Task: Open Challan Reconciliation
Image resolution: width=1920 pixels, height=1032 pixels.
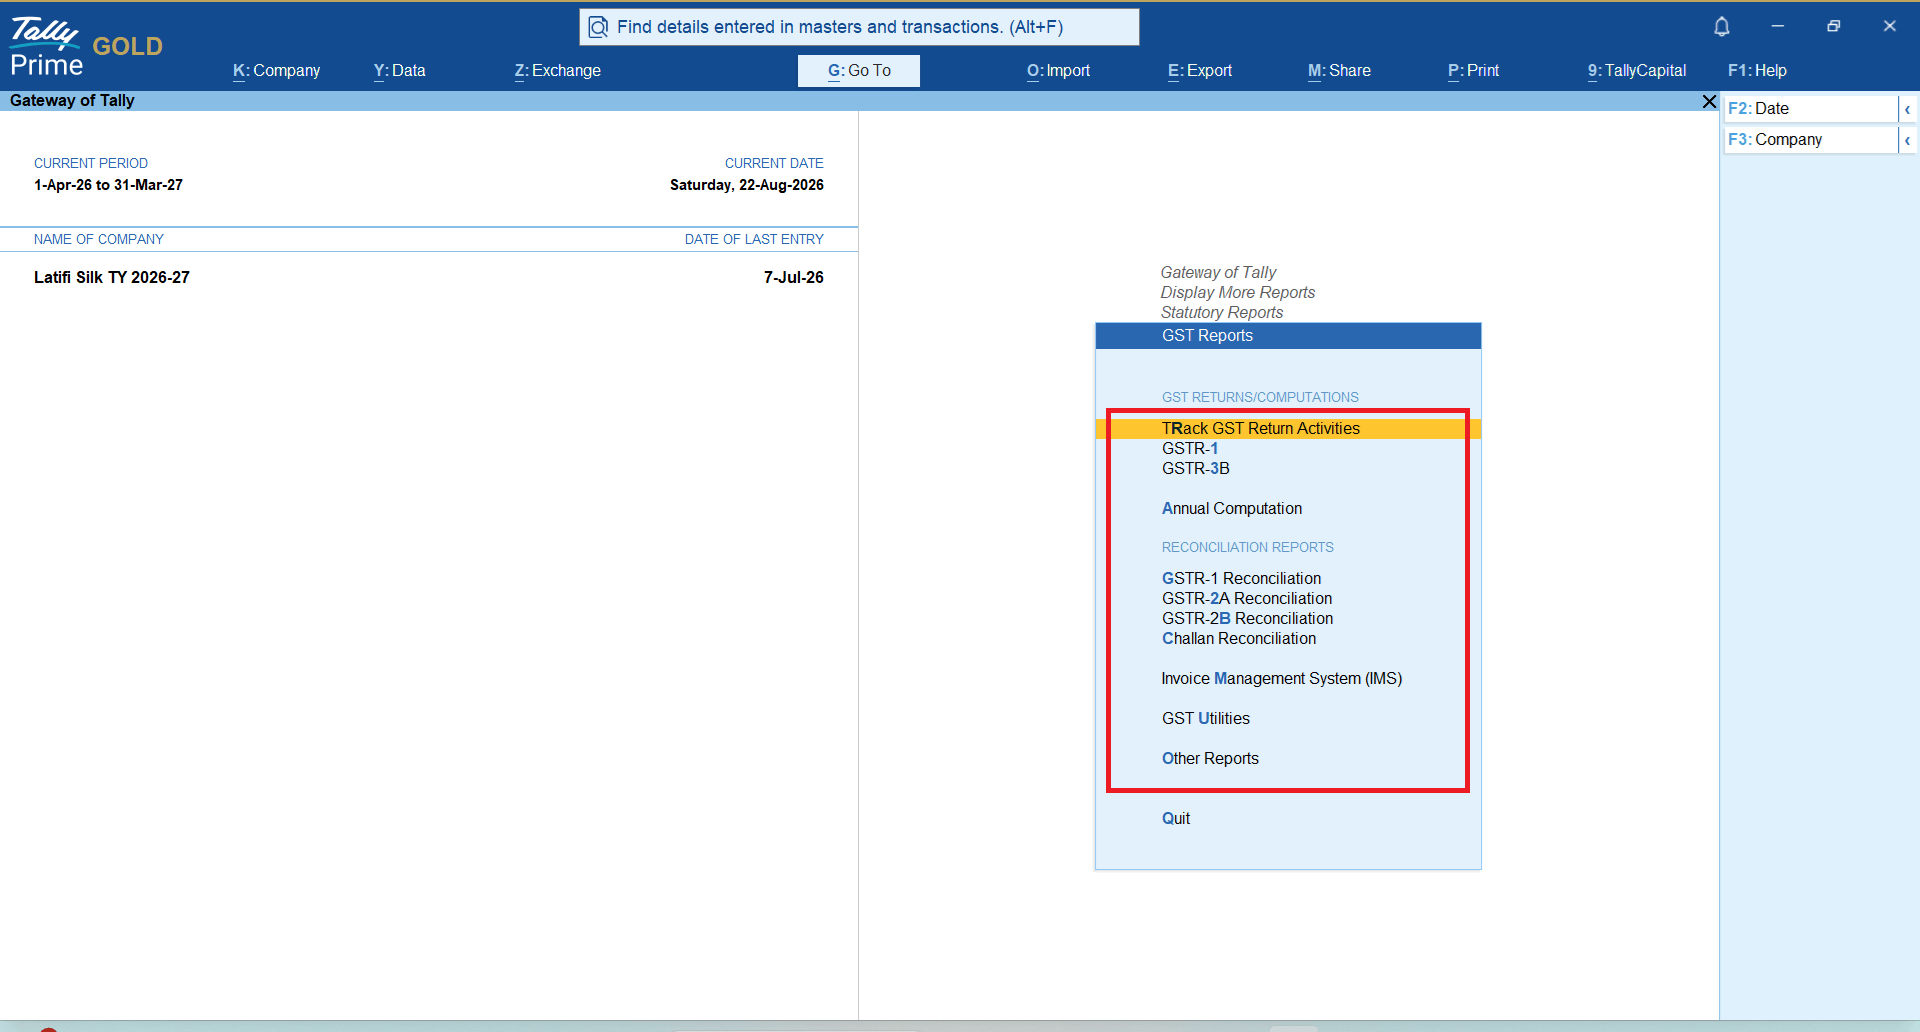Action: point(1238,639)
